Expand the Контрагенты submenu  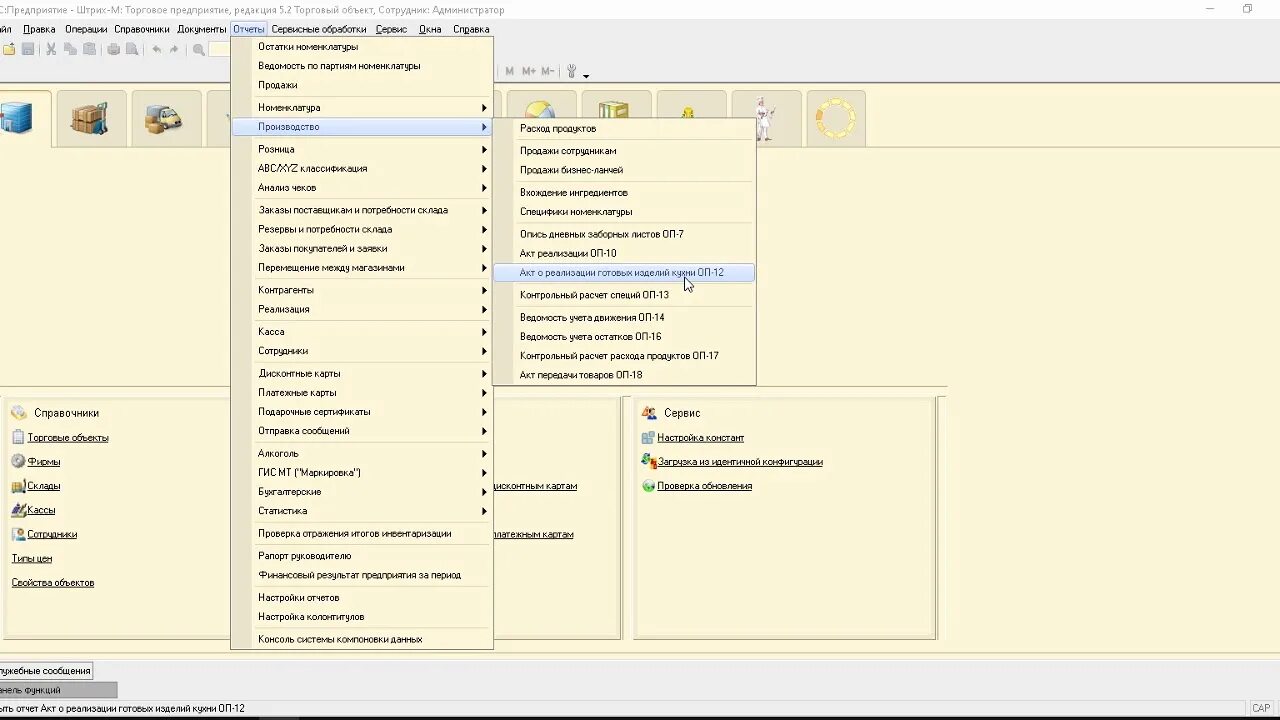click(362, 290)
